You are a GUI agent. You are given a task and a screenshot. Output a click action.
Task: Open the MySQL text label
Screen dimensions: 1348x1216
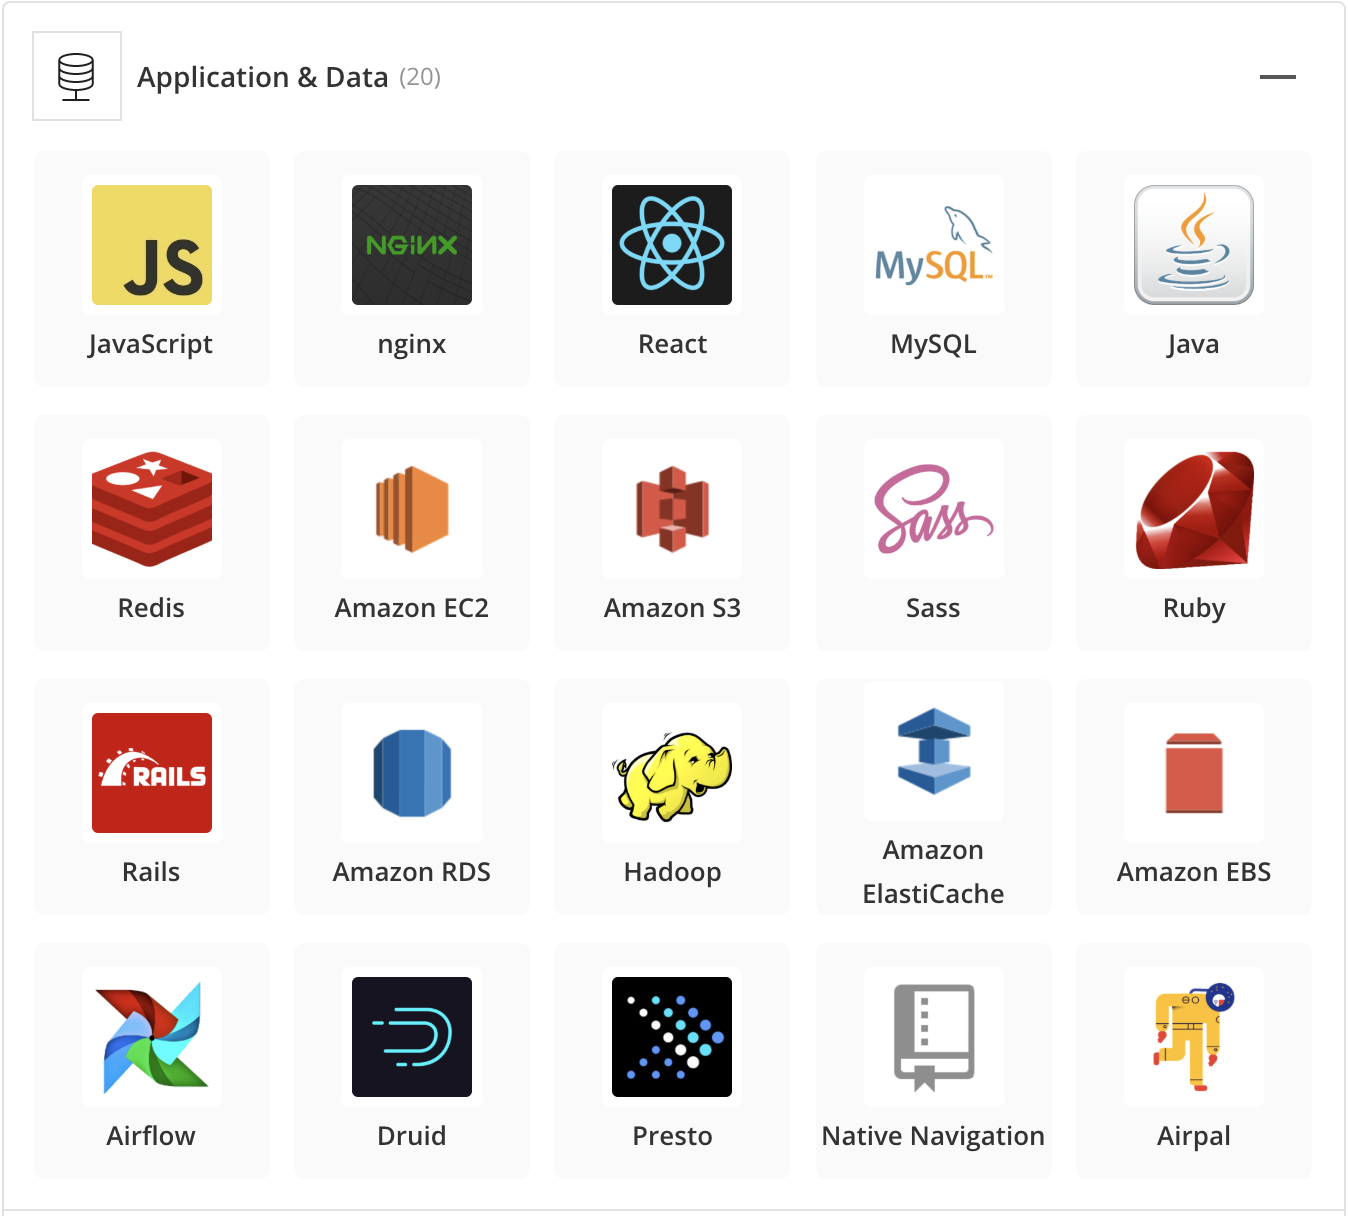coord(934,345)
